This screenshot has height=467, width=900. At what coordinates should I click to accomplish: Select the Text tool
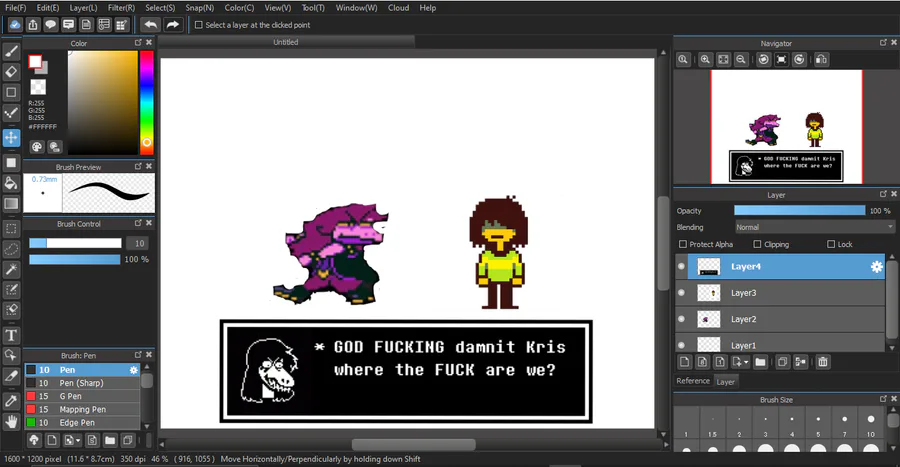11,335
